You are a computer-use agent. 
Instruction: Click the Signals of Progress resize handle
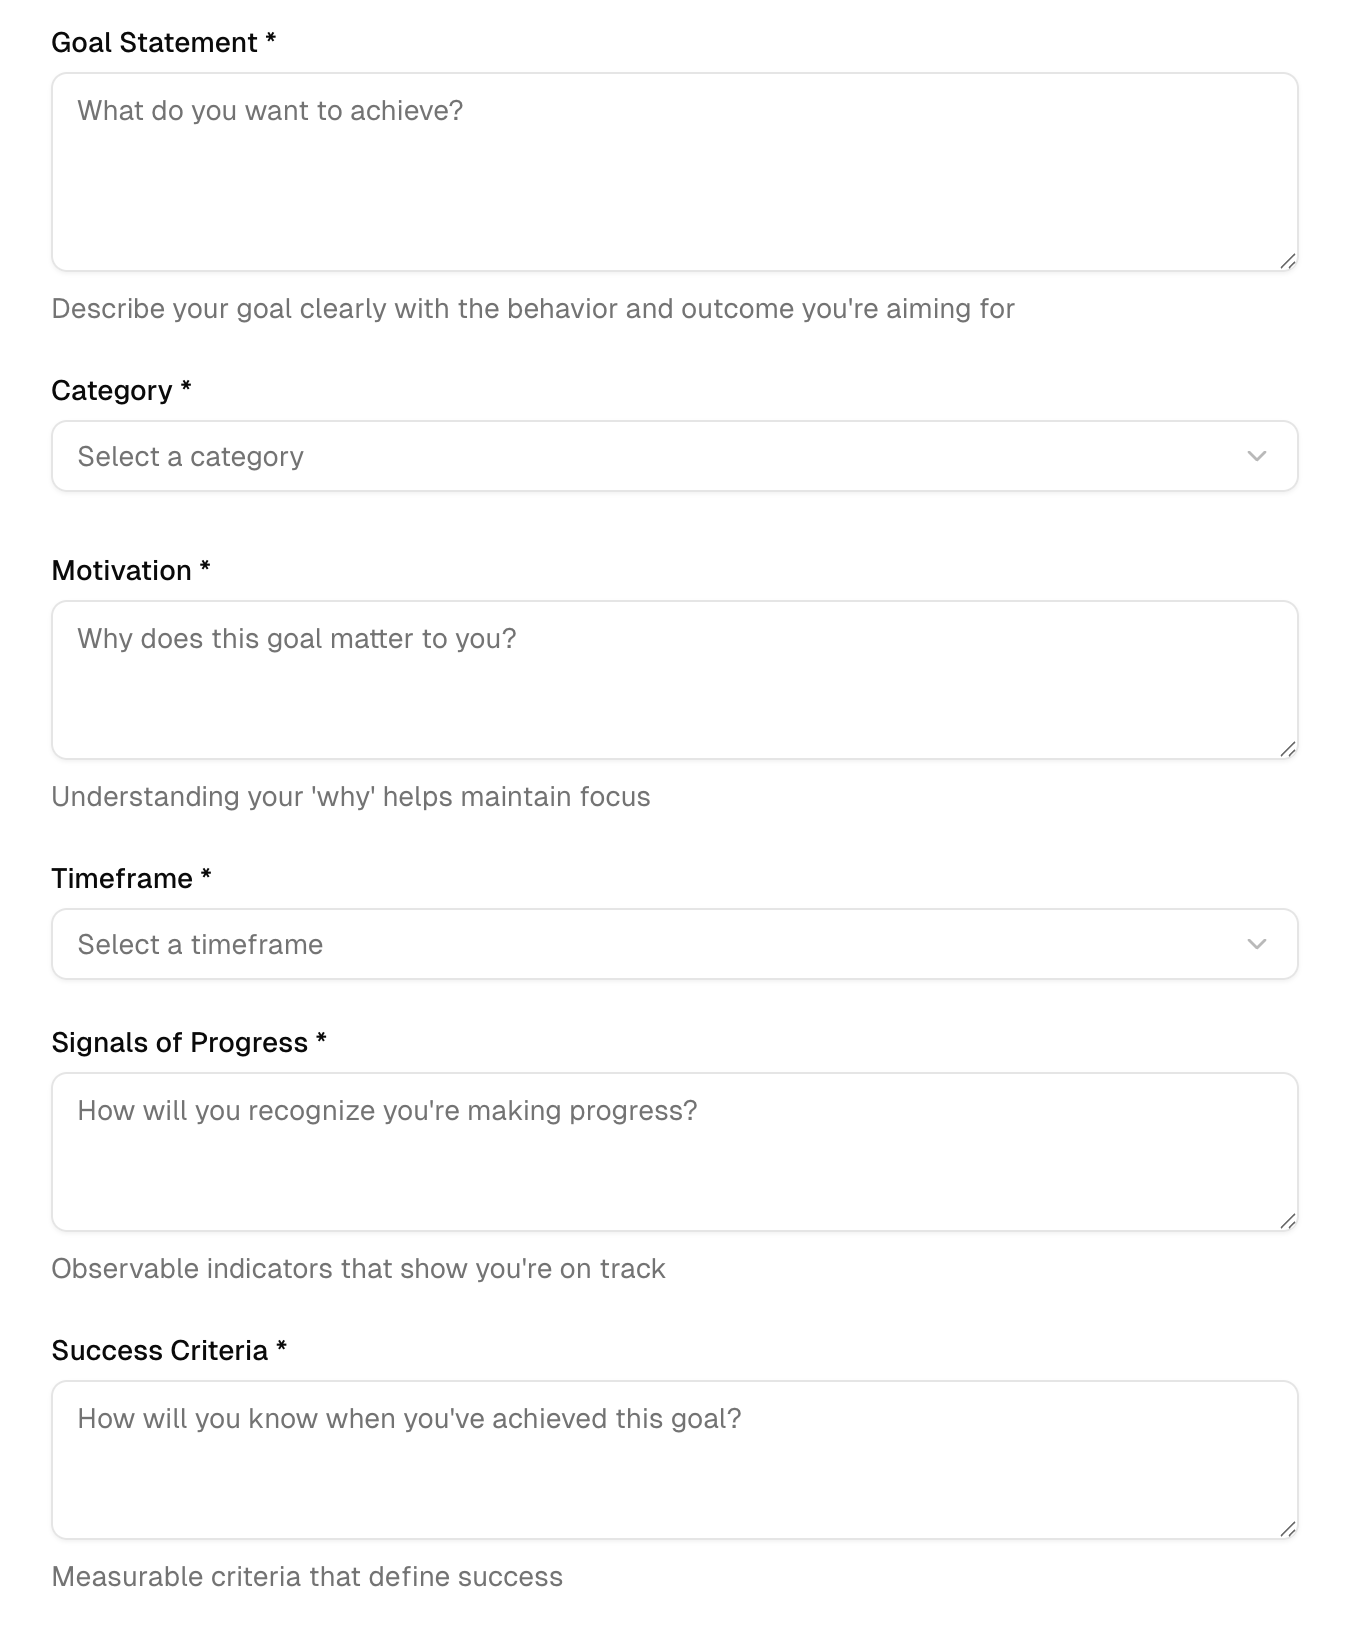1288,1221
